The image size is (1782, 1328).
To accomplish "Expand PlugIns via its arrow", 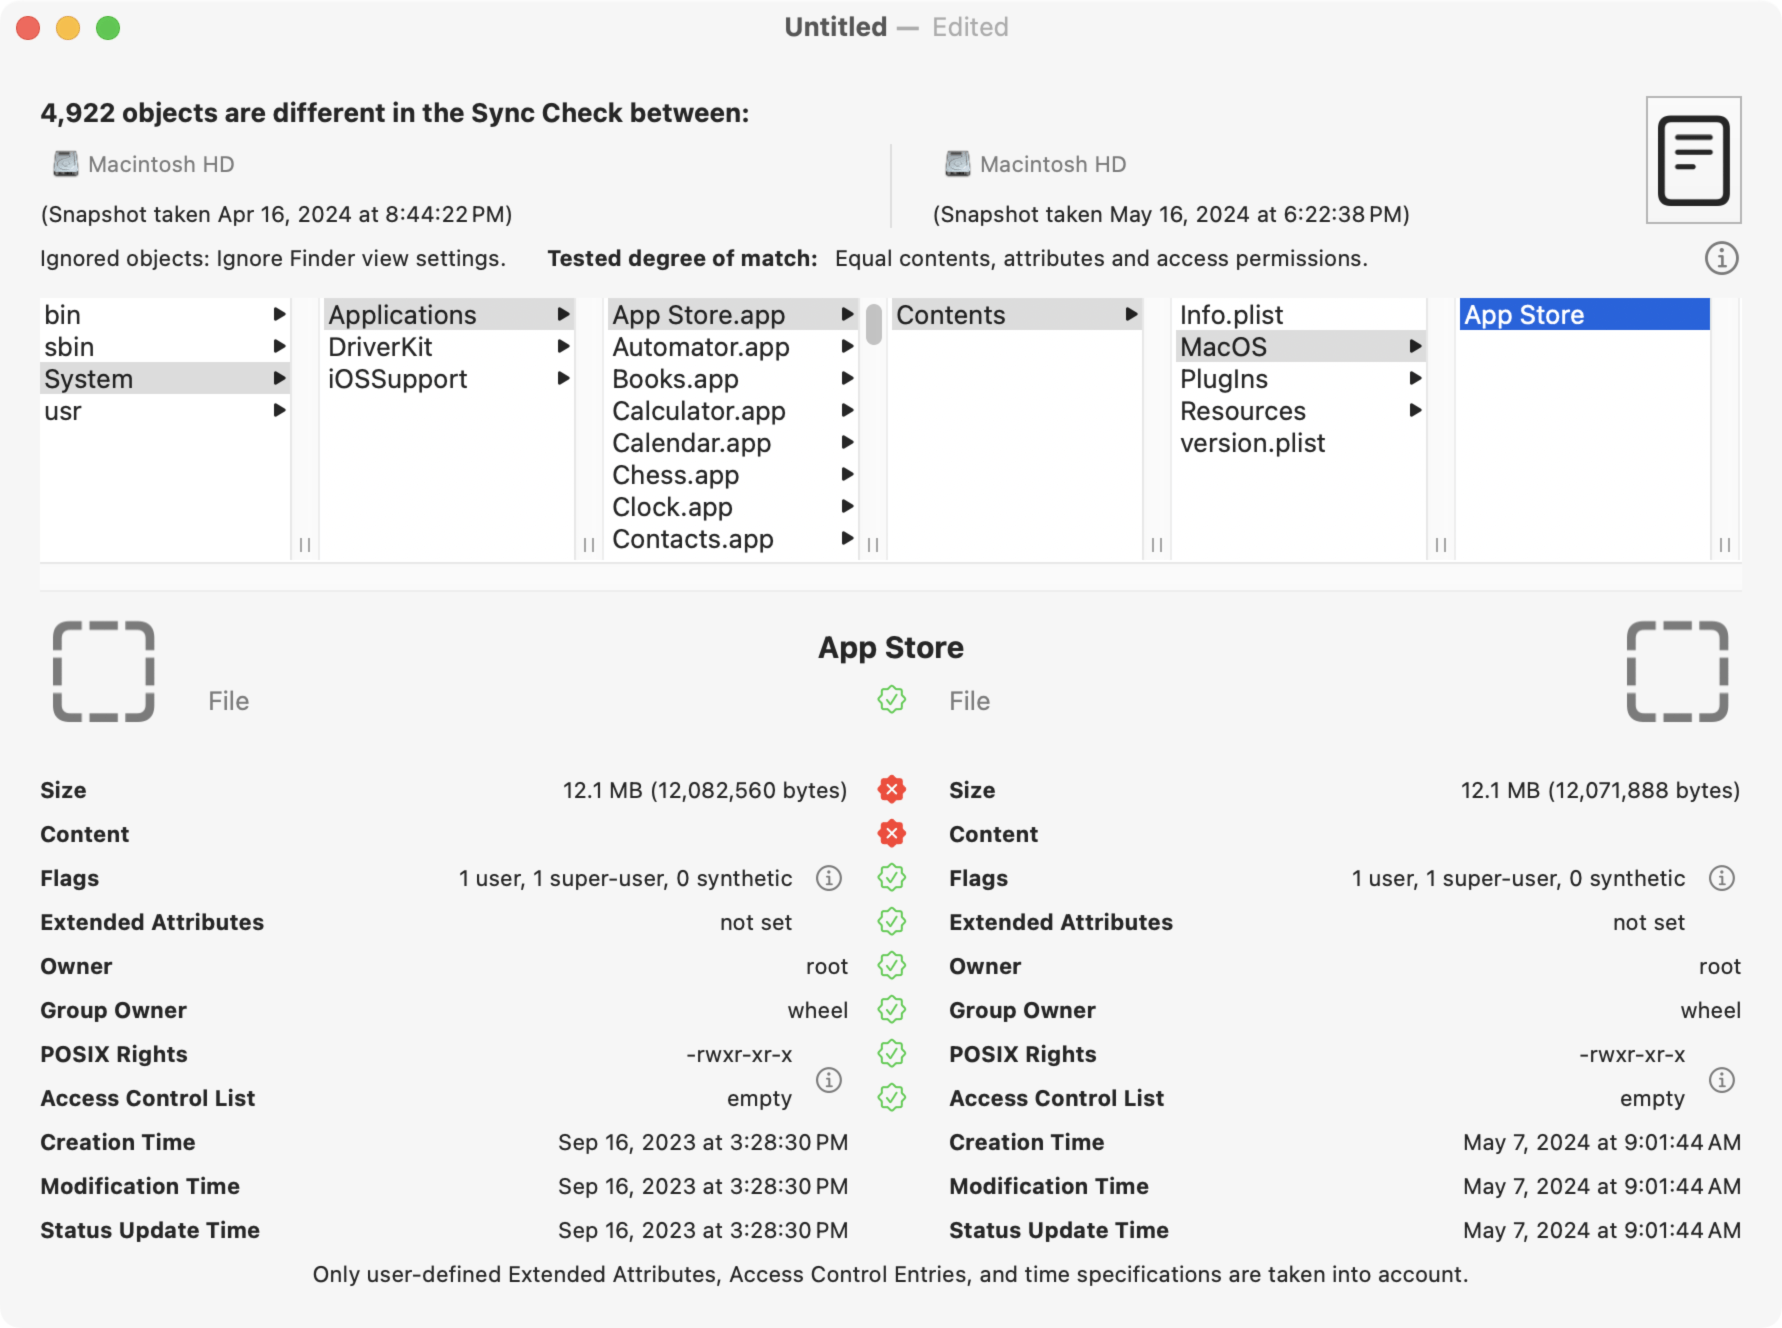I will (1416, 378).
